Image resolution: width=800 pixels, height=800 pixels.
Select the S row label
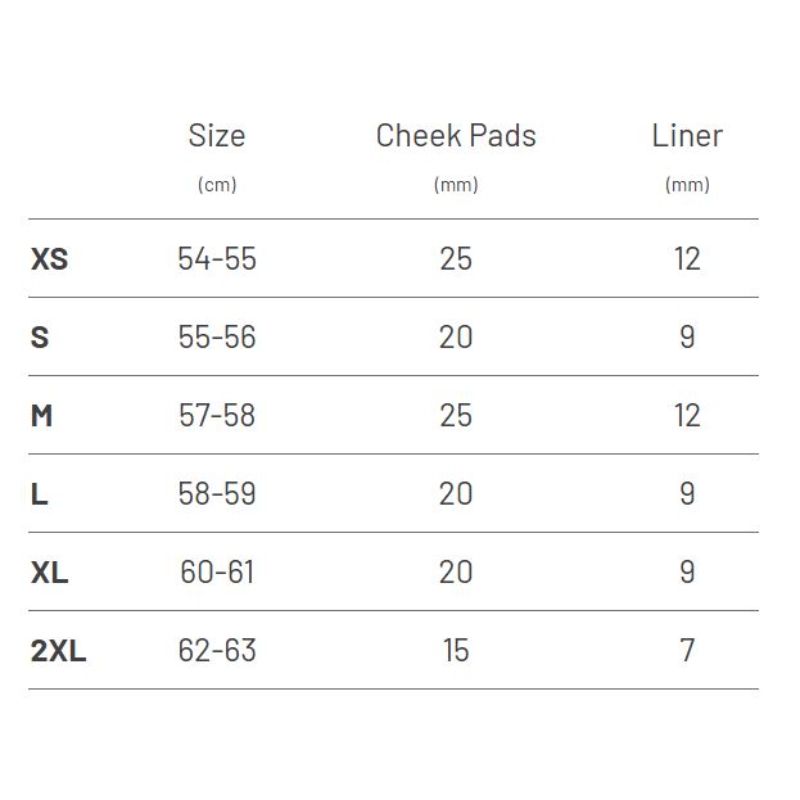click(x=40, y=337)
